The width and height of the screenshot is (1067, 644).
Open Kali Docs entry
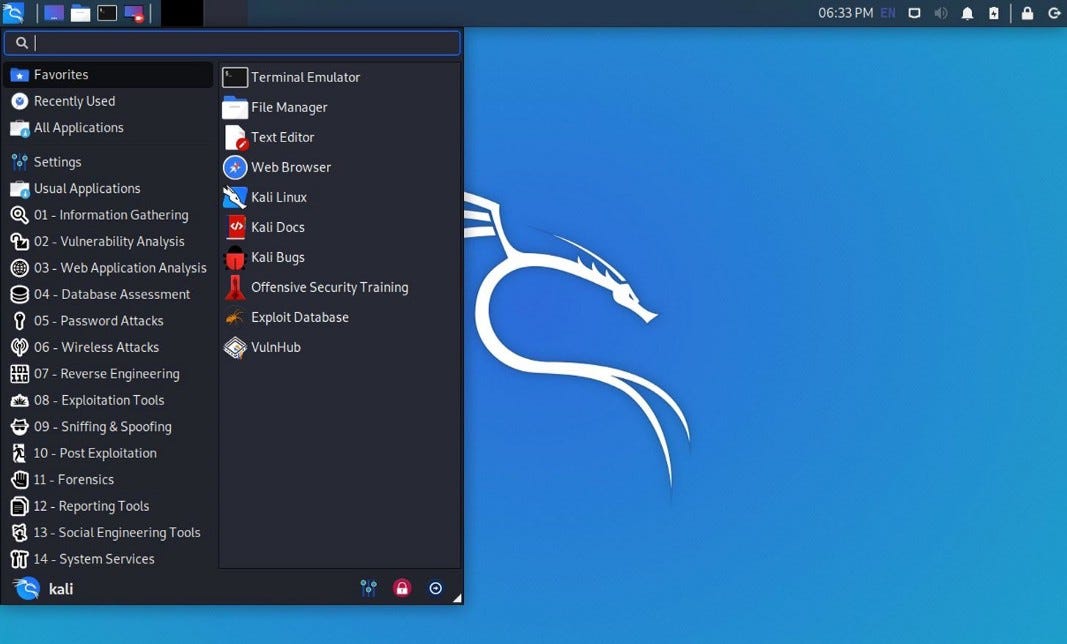(340, 227)
